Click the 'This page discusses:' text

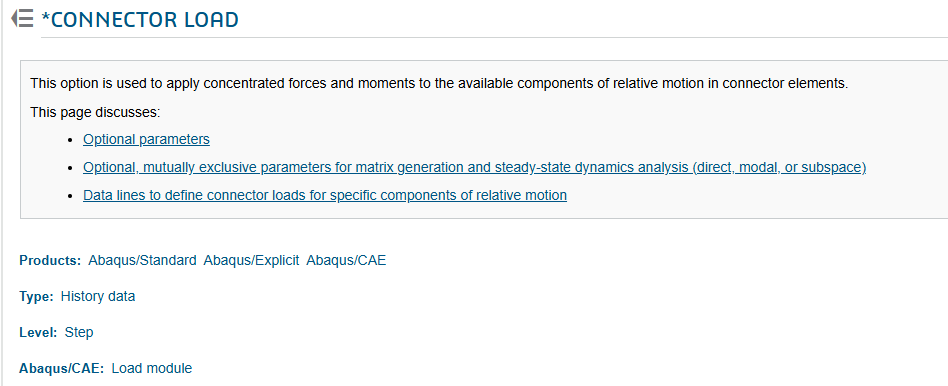[x=95, y=113]
